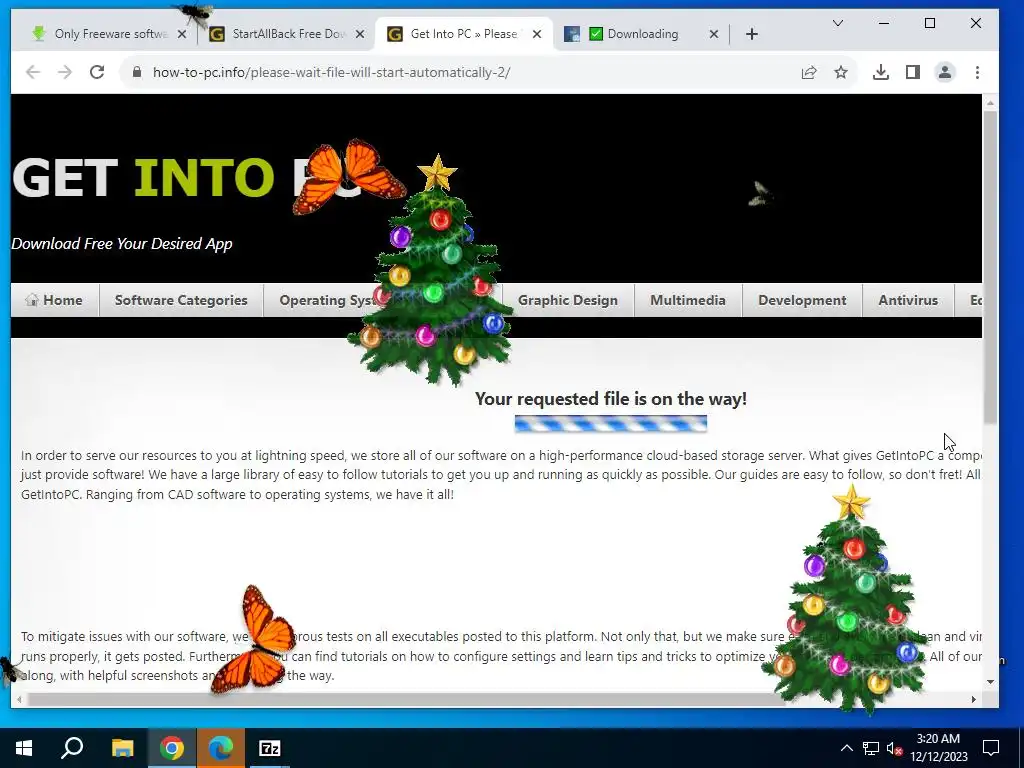Reload the current page
The height and width of the screenshot is (768, 1024).
click(97, 72)
